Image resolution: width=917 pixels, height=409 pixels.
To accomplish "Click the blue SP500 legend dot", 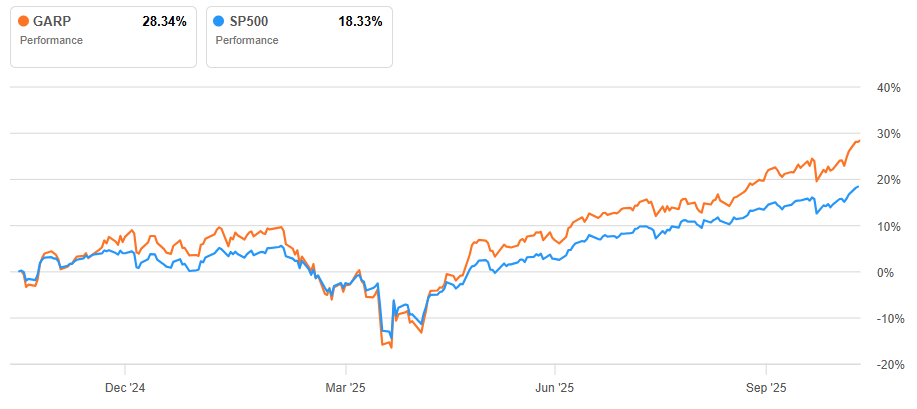I will [x=220, y=21].
